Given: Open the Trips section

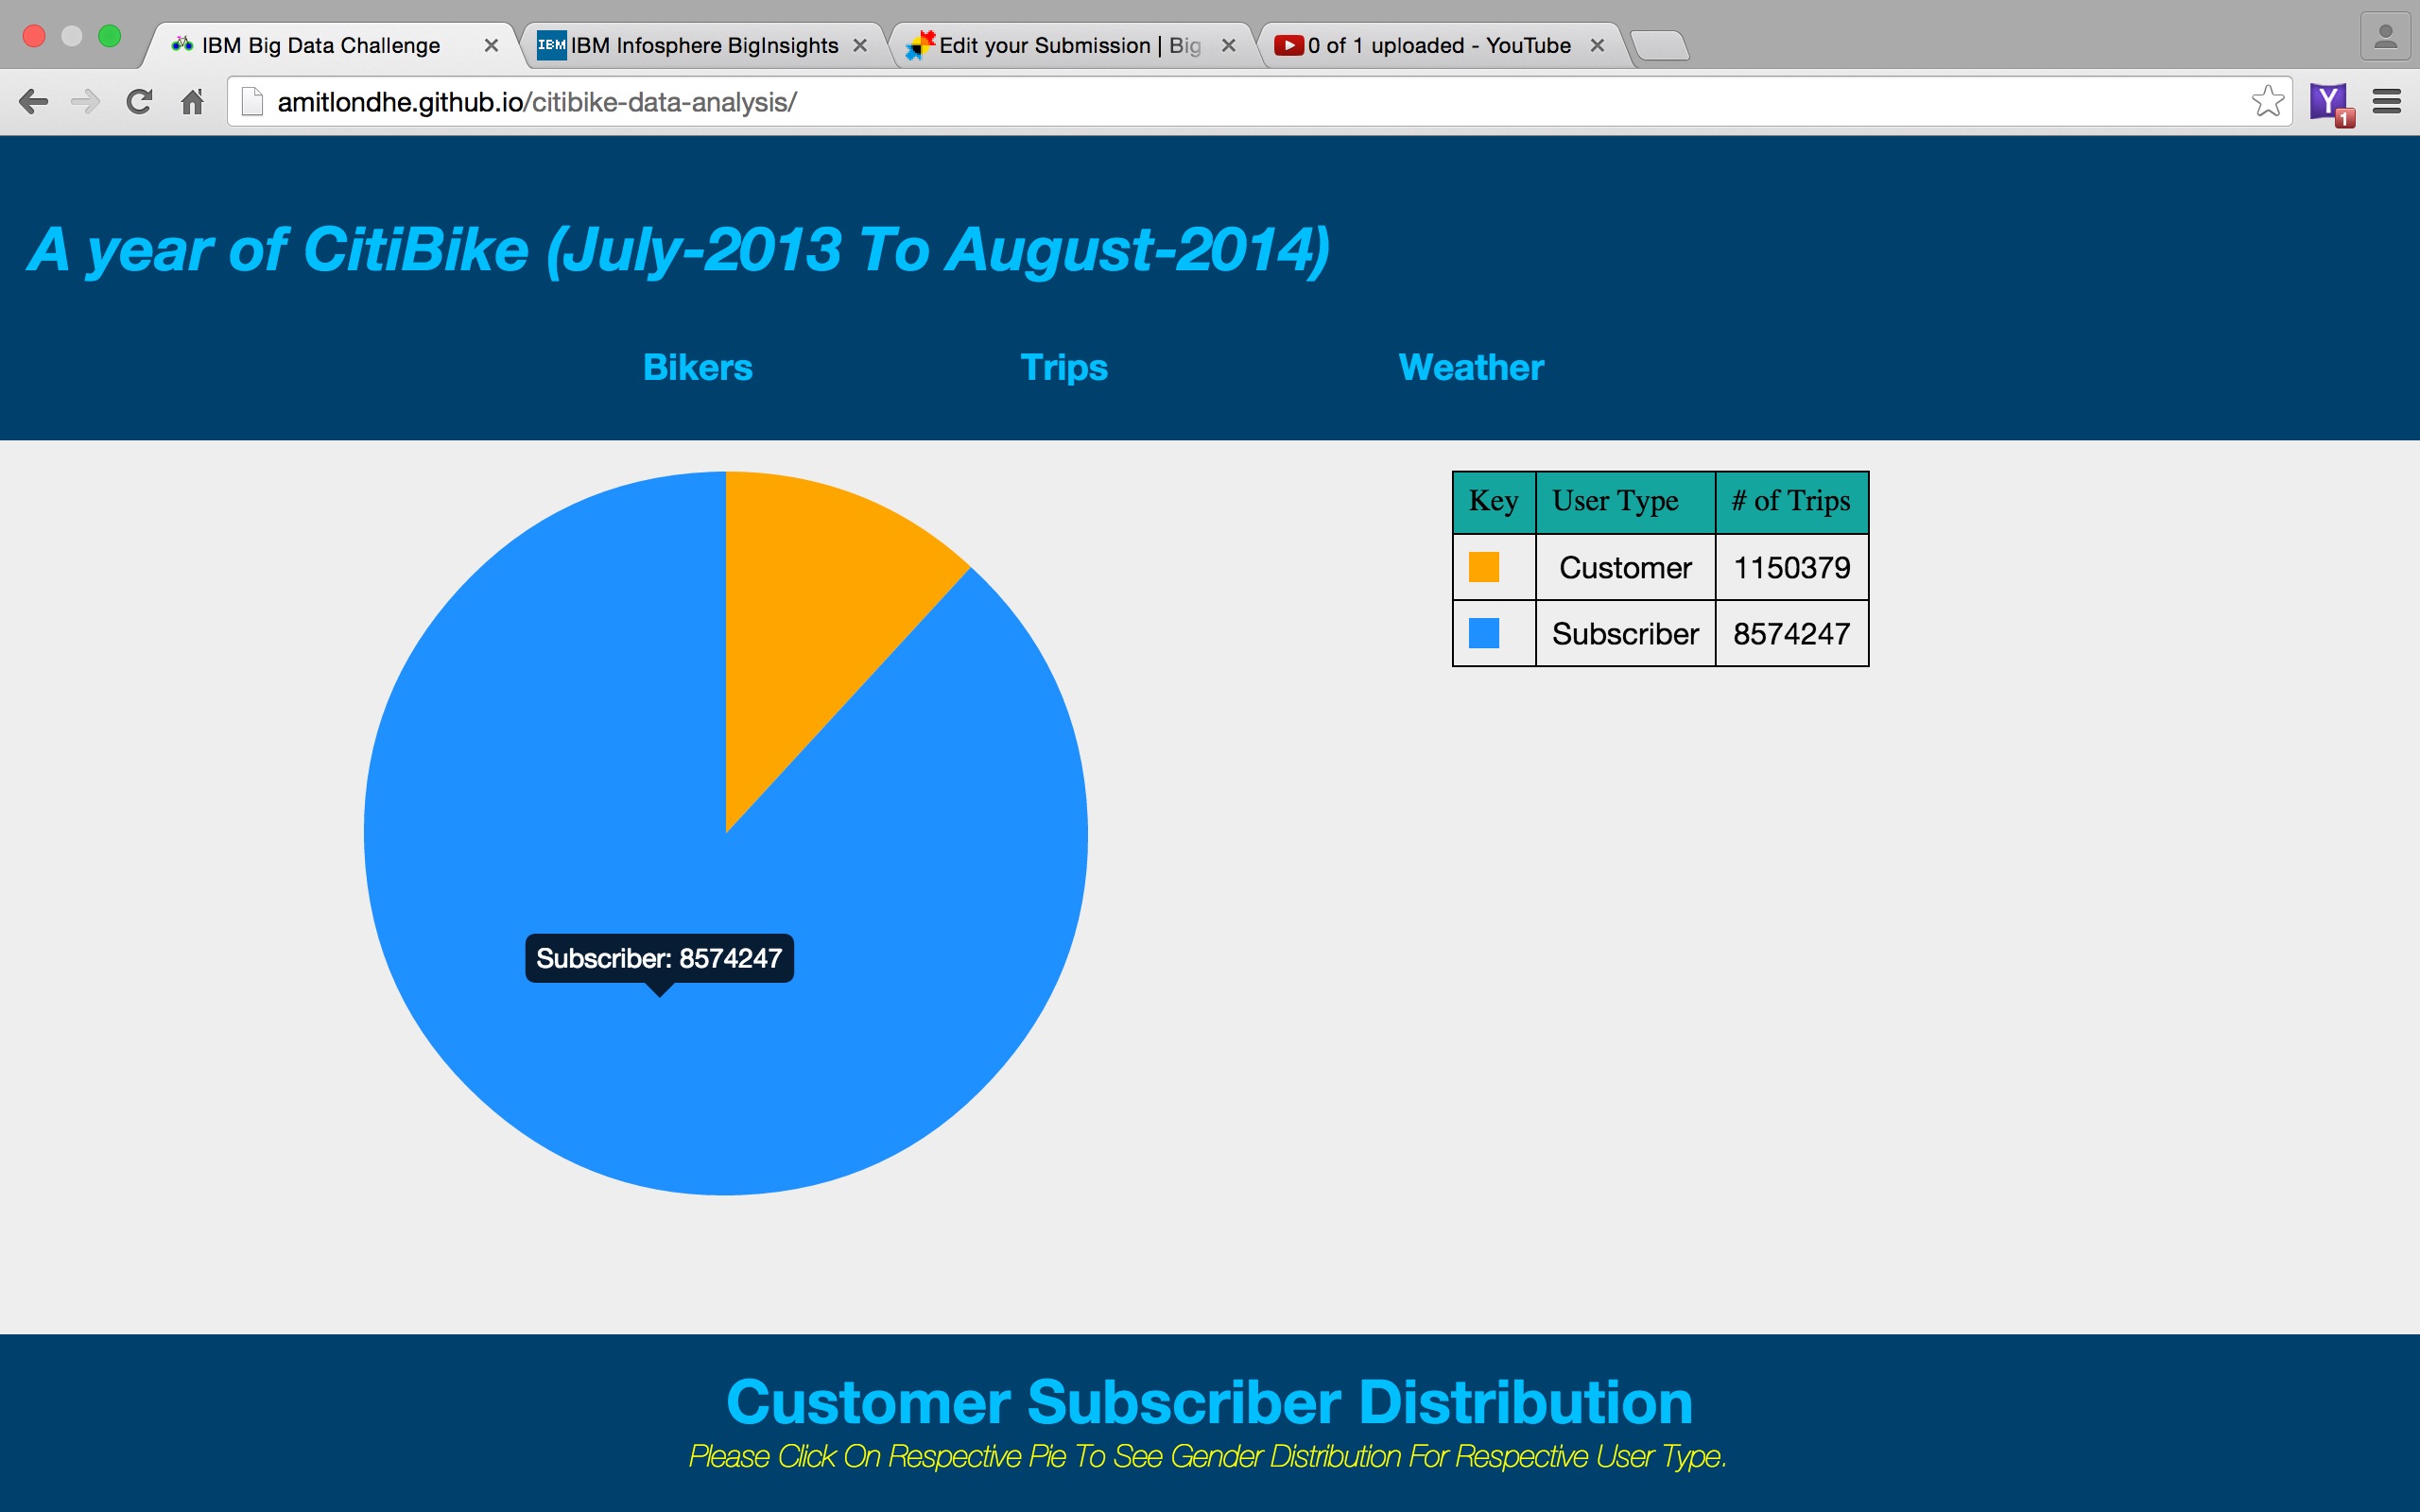Looking at the screenshot, I should 1063,367.
